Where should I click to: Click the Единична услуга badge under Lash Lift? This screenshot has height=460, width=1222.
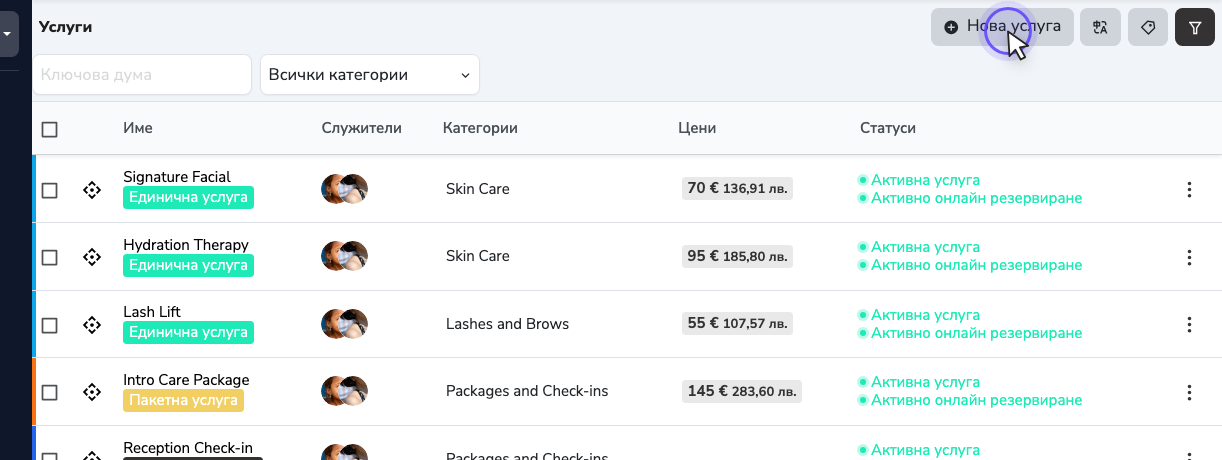(188, 333)
